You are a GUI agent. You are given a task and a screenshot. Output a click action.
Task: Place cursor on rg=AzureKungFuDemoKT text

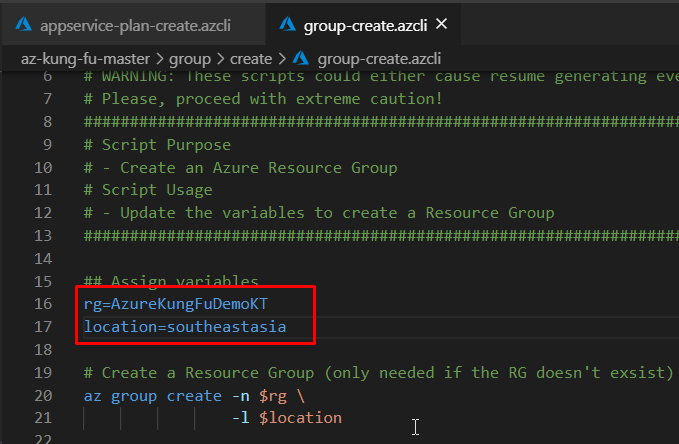[176, 304]
